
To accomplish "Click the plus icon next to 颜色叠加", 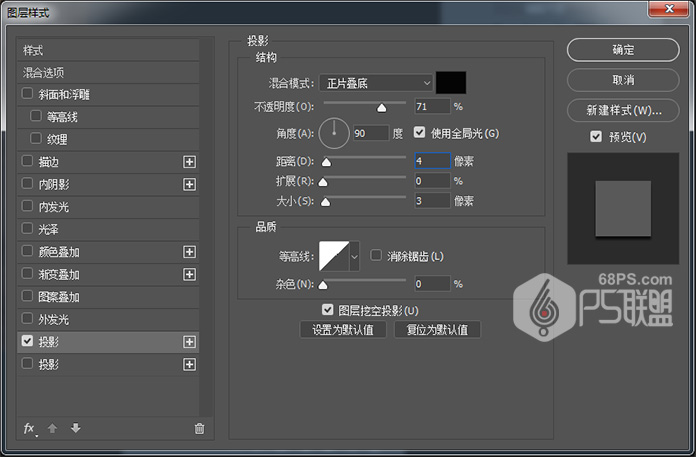I will click(x=190, y=252).
